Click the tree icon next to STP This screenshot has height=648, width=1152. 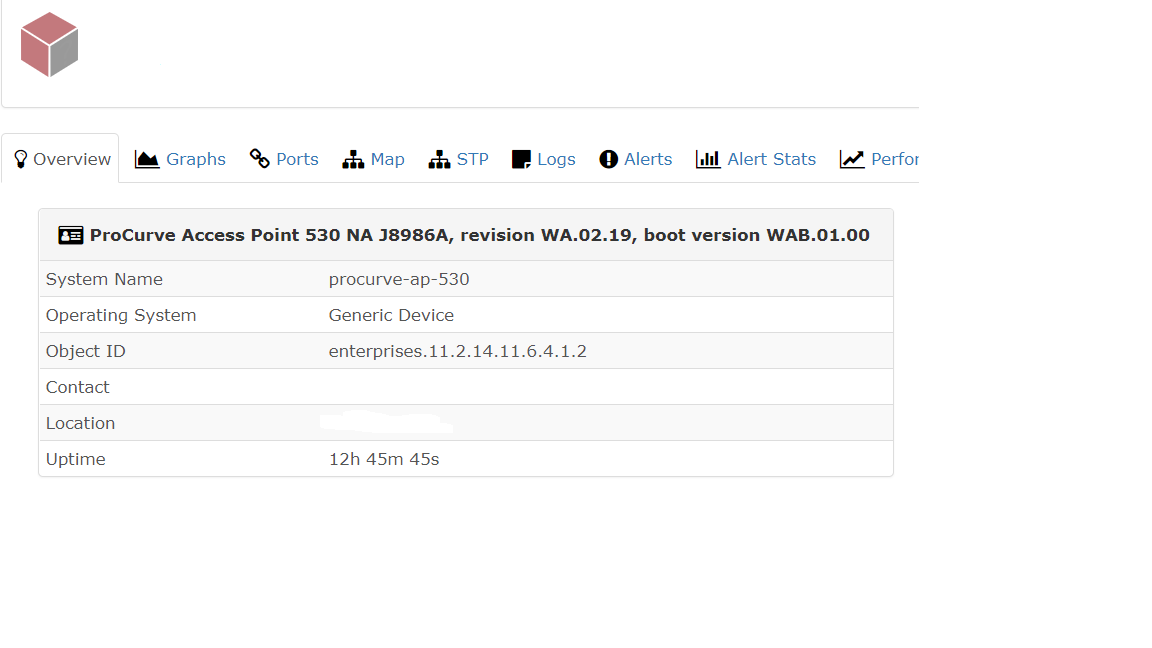(438, 158)
